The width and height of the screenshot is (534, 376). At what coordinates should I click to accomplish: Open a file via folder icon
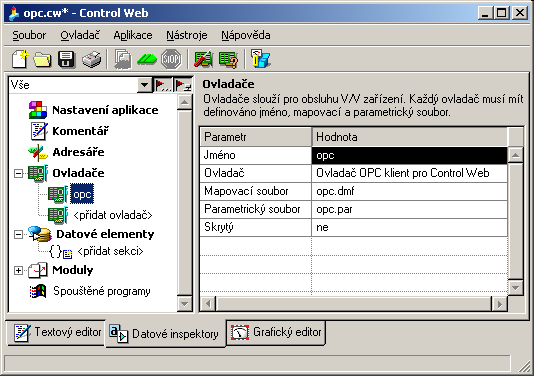coord(42,59)
